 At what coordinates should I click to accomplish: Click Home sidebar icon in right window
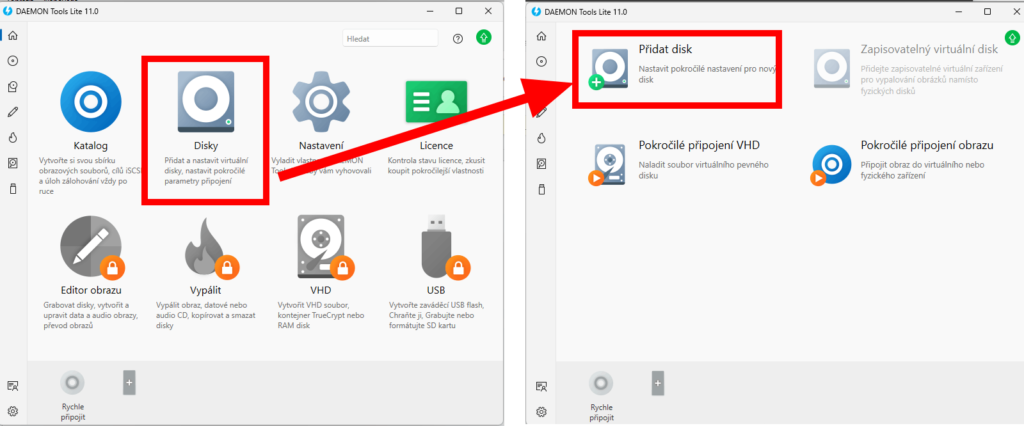click(x=541, y=35)
